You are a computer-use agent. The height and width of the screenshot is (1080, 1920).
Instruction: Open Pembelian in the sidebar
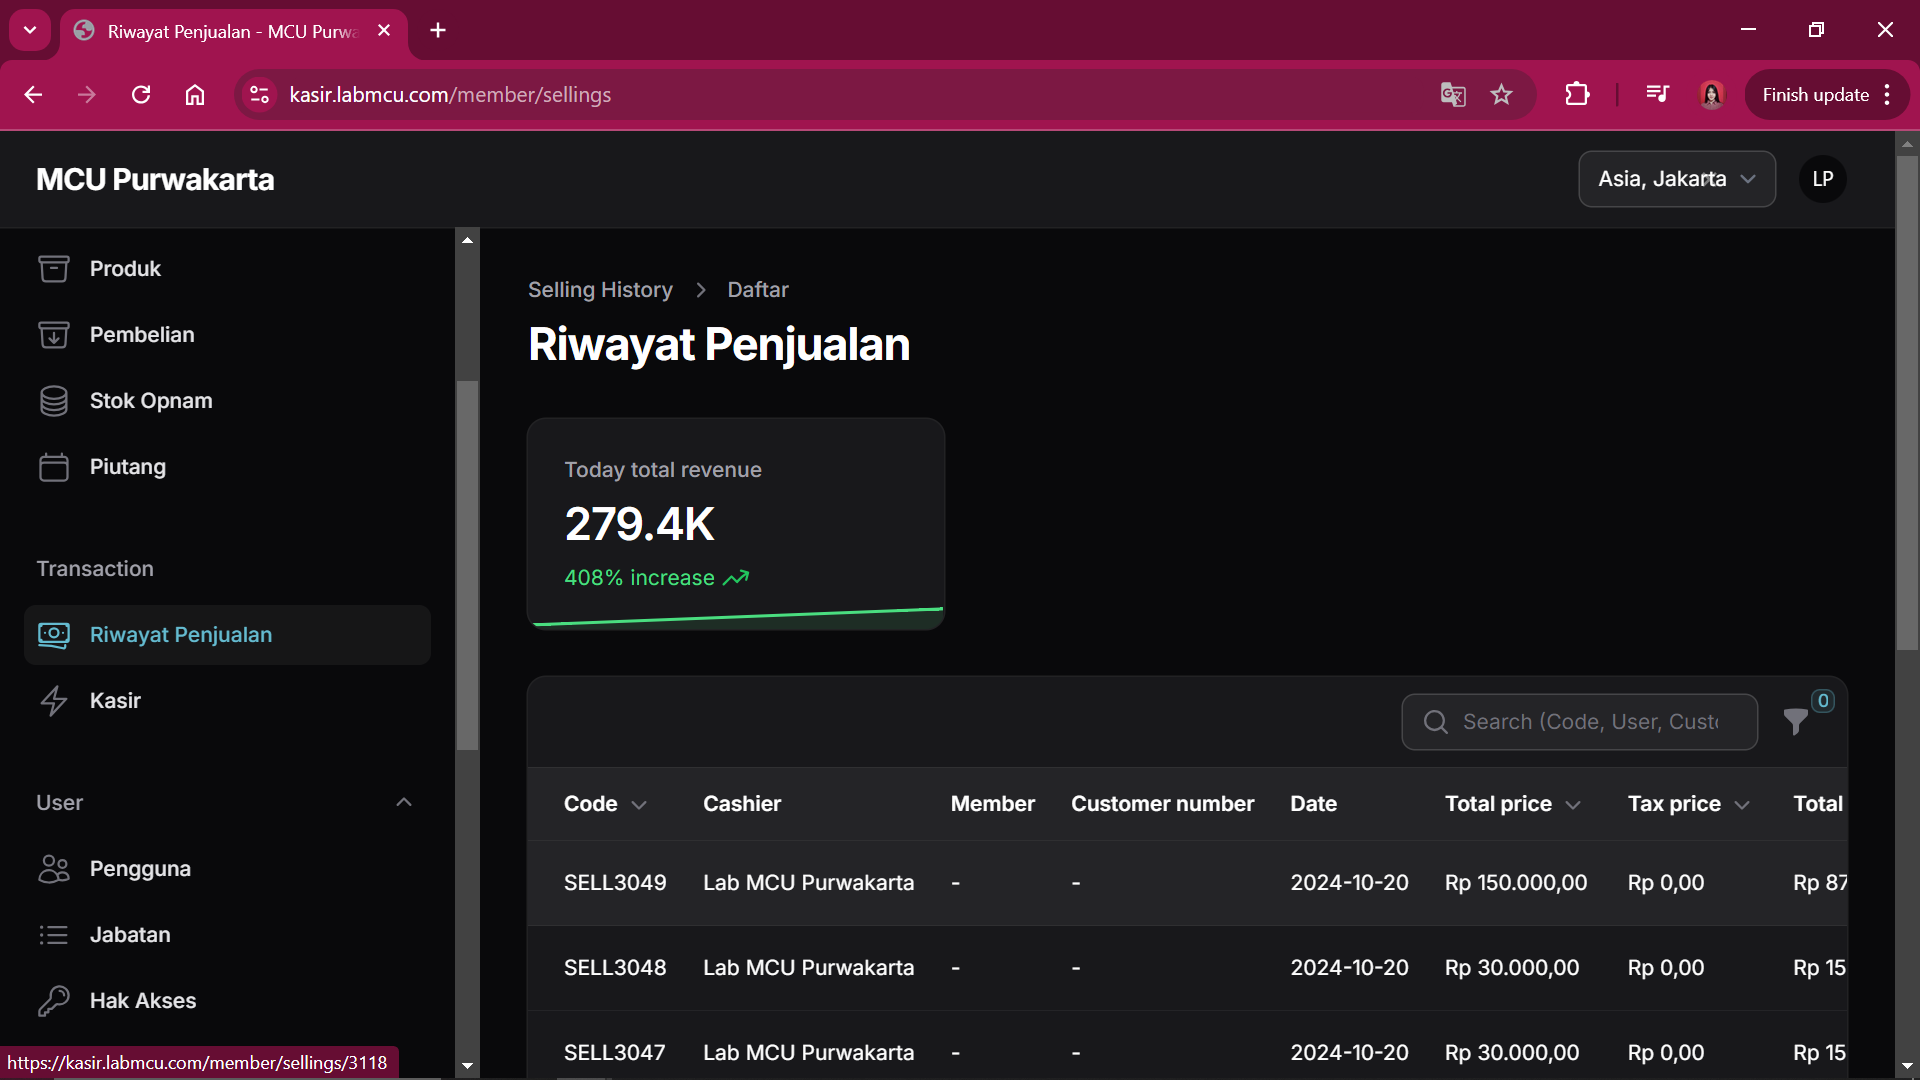pos(141,335)
